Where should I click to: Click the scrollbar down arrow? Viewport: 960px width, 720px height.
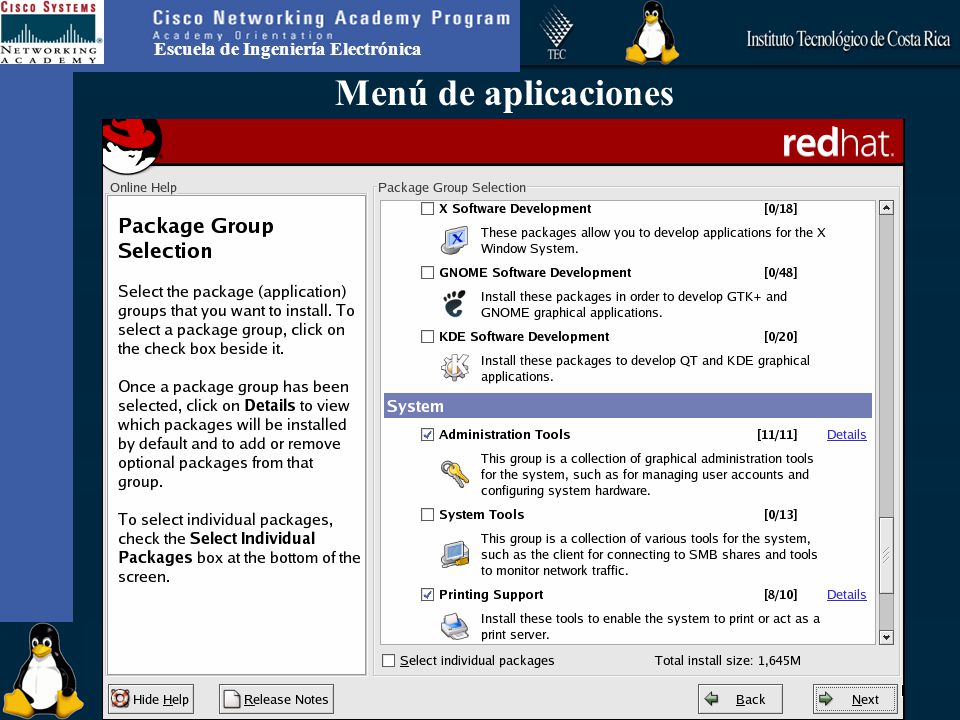coord(886,637)
